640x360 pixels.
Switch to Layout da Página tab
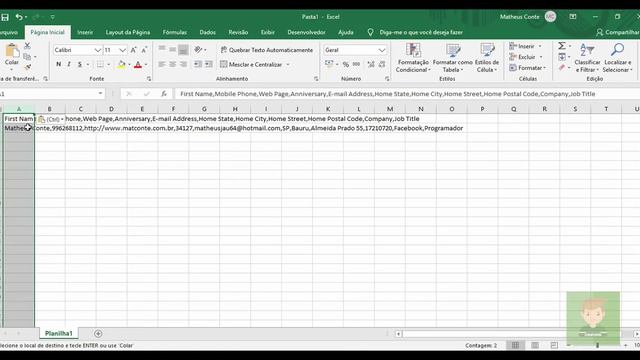click(x=128, y=32)
